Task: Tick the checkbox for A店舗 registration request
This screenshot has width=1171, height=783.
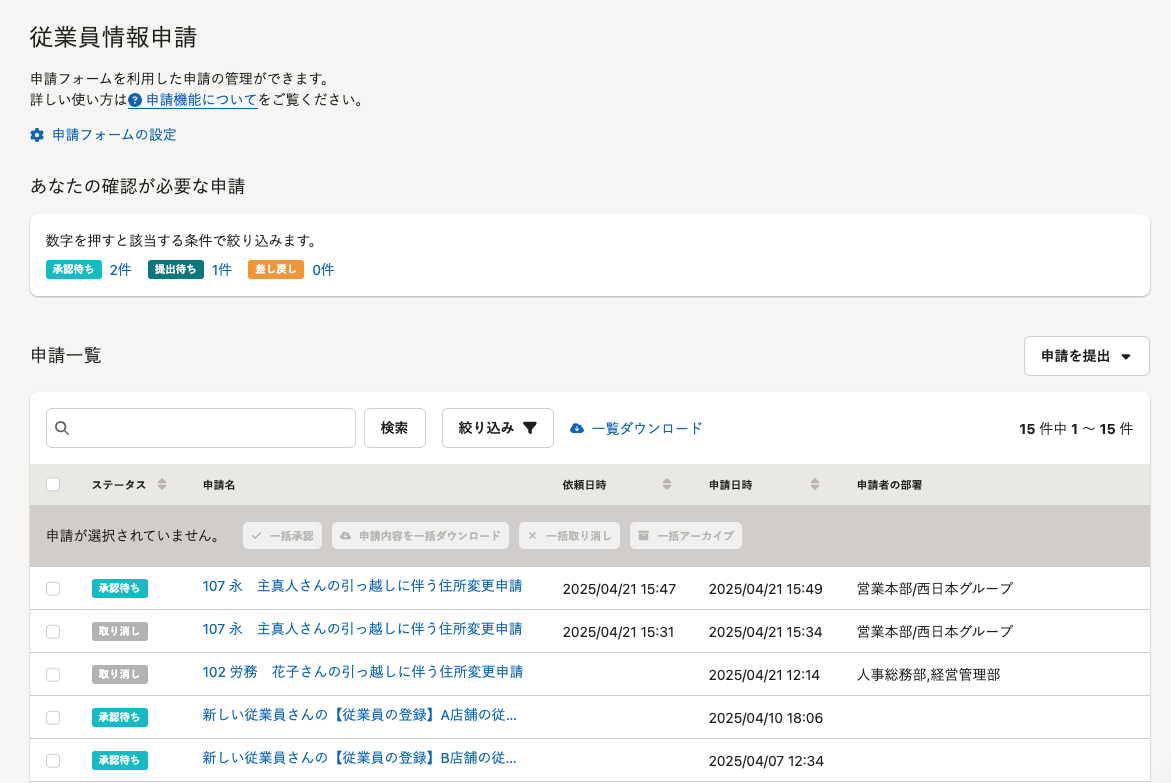Action: 53,718
